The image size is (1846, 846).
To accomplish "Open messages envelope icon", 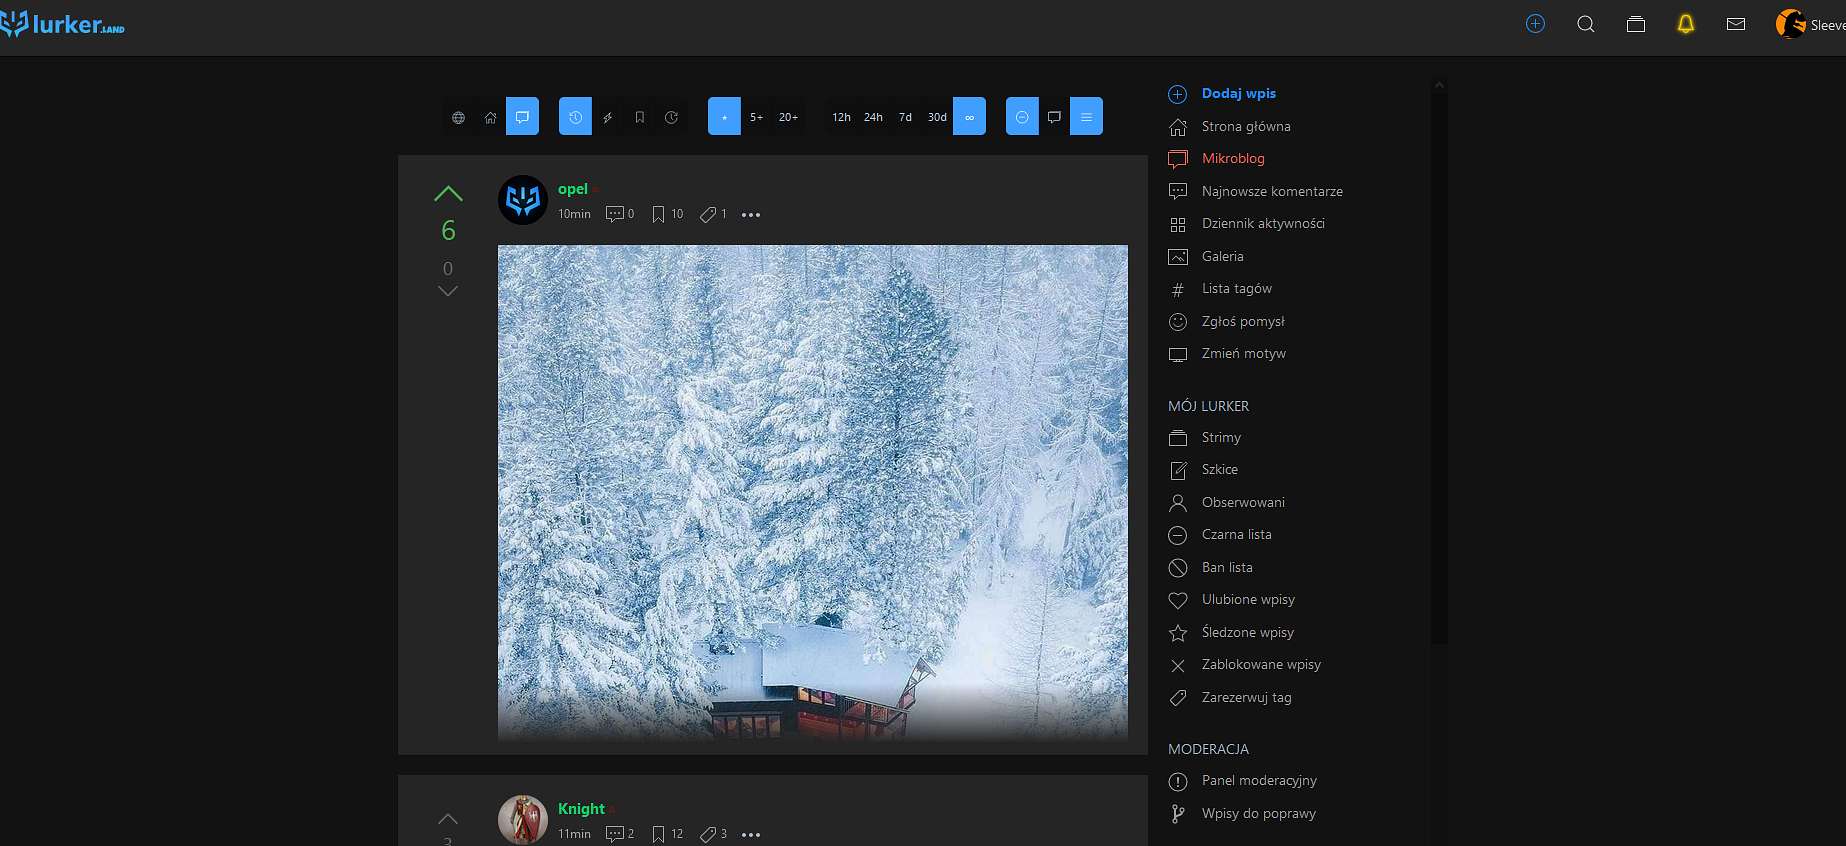I will (1736, 24).
